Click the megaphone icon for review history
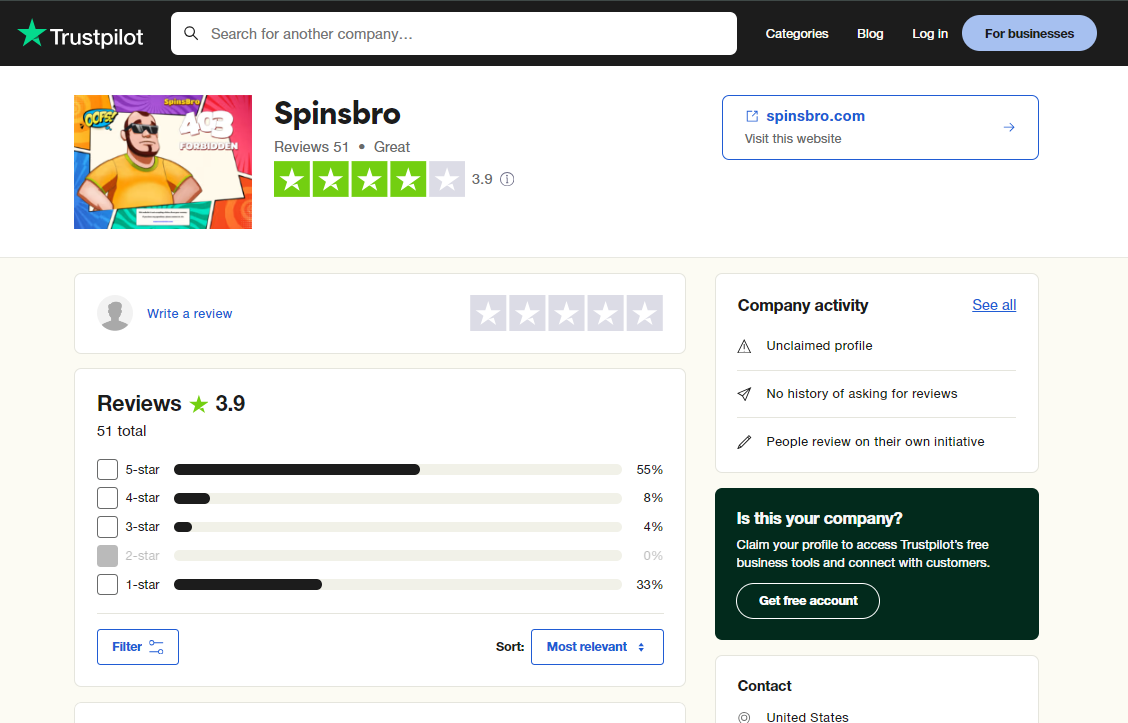Image resolution: width=1128 pixels, height=723 pixels. pos(744,393)
